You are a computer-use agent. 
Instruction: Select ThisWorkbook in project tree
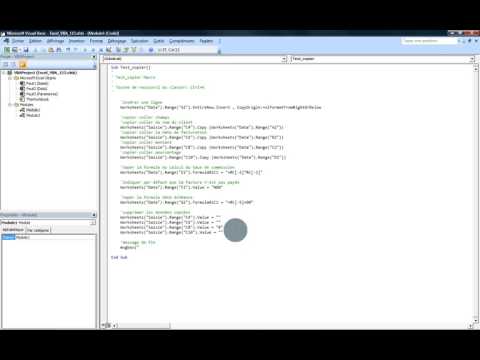coord(34,99)
